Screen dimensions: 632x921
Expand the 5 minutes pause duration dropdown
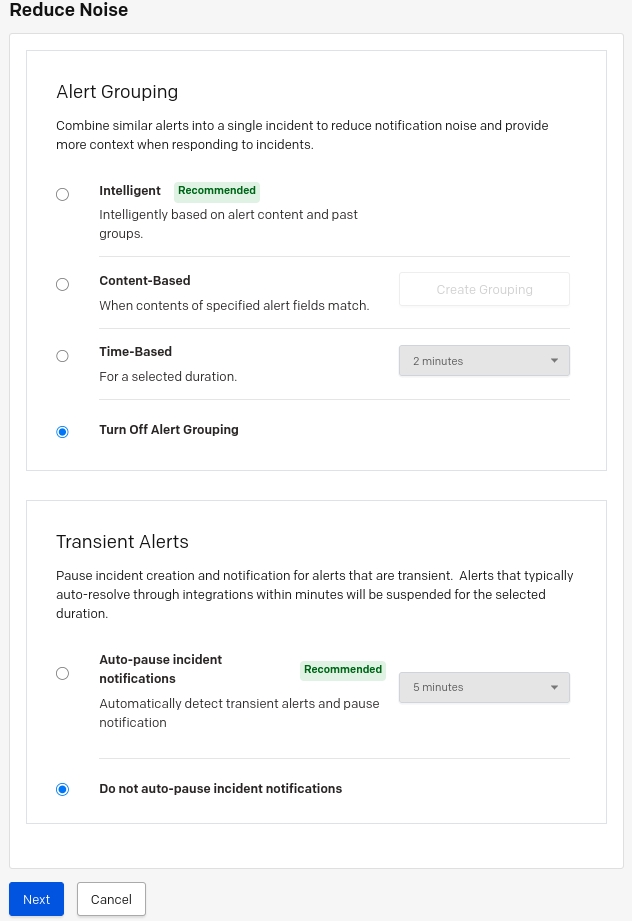click(484, 687)
